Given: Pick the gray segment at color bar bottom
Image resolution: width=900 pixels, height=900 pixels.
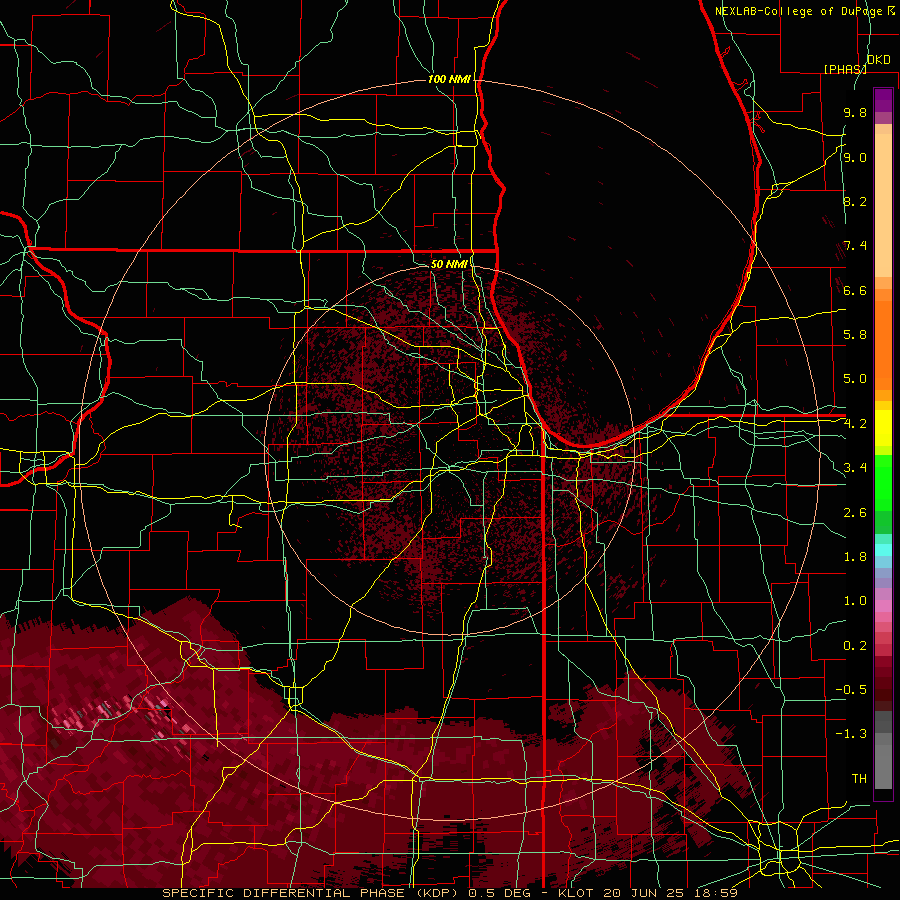Looking at the screenshot, I should coord(883,769).
